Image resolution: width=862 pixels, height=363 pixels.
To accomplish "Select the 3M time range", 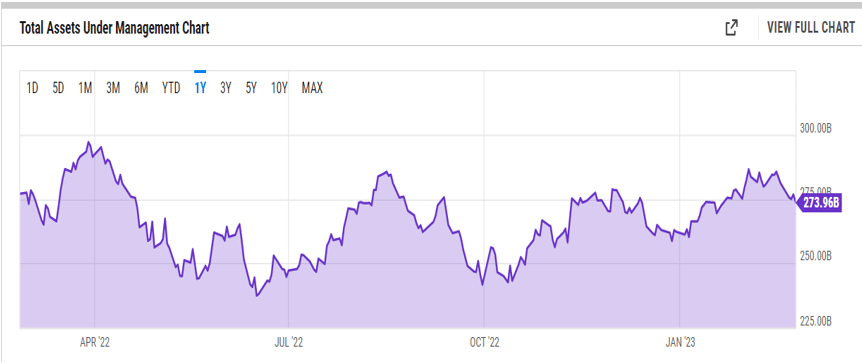I will [x=113, y=87].
